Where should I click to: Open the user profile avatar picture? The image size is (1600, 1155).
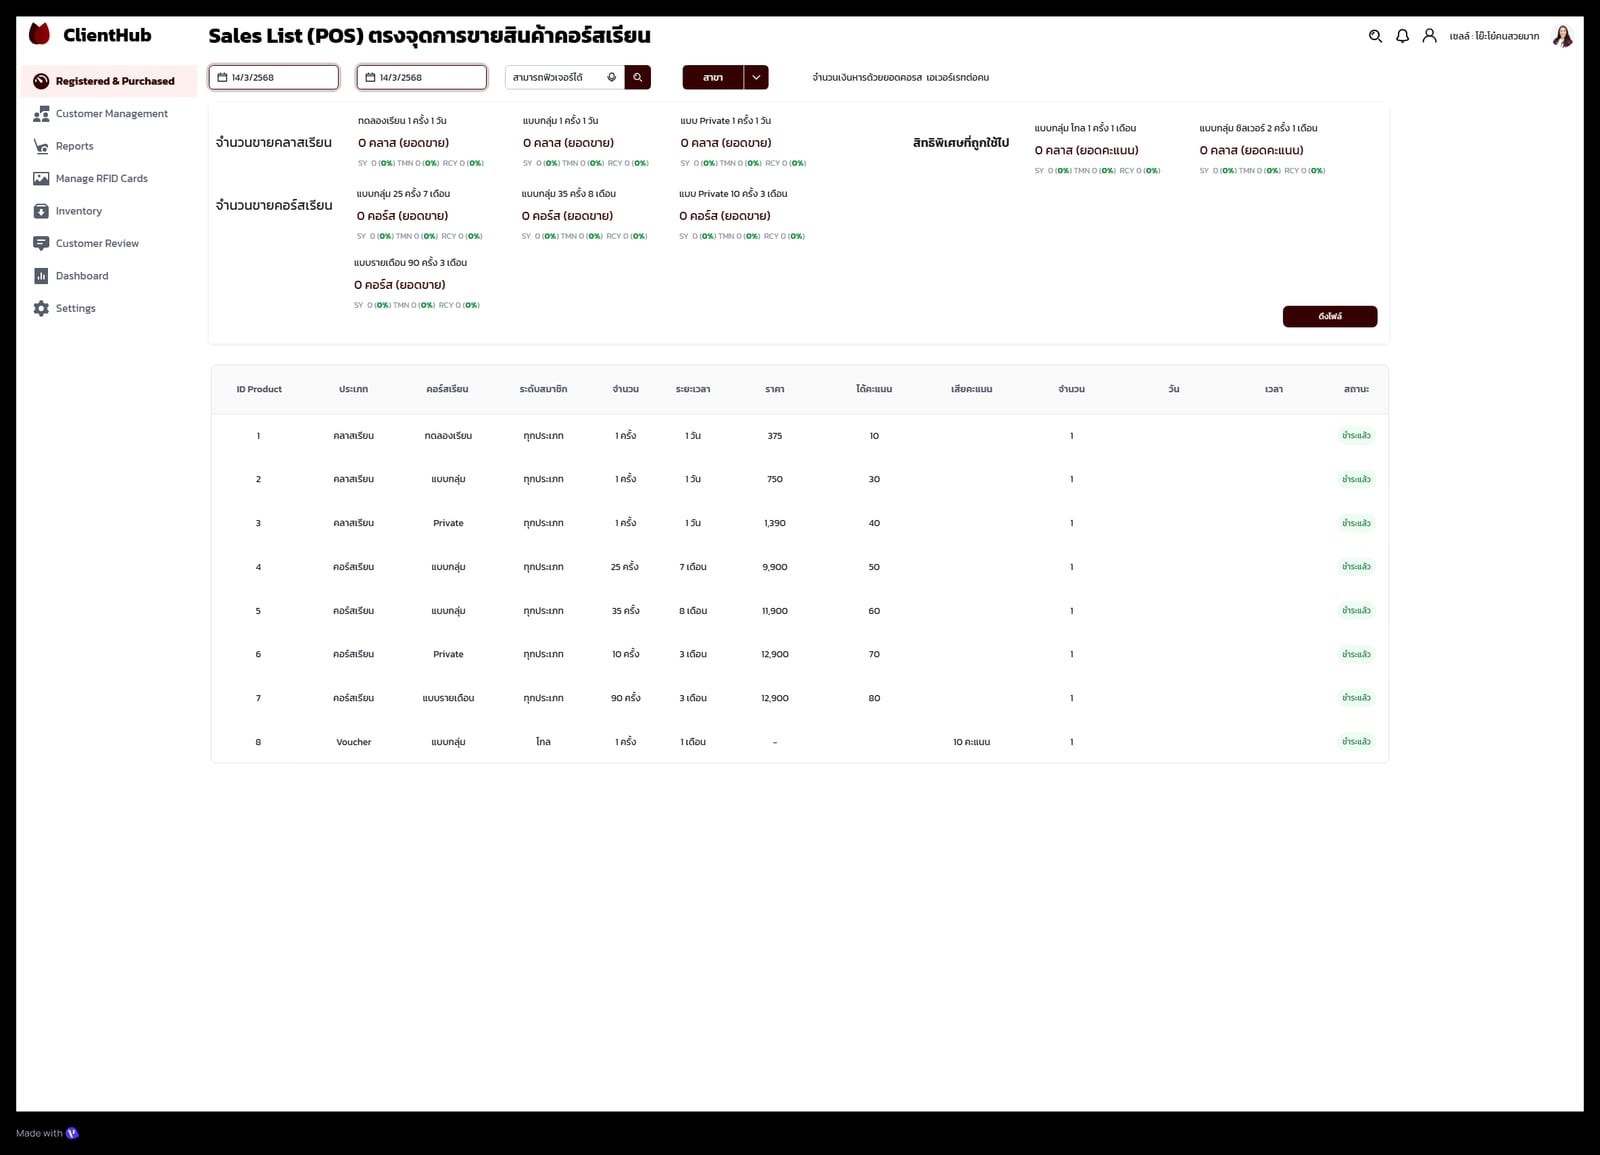1562,36
